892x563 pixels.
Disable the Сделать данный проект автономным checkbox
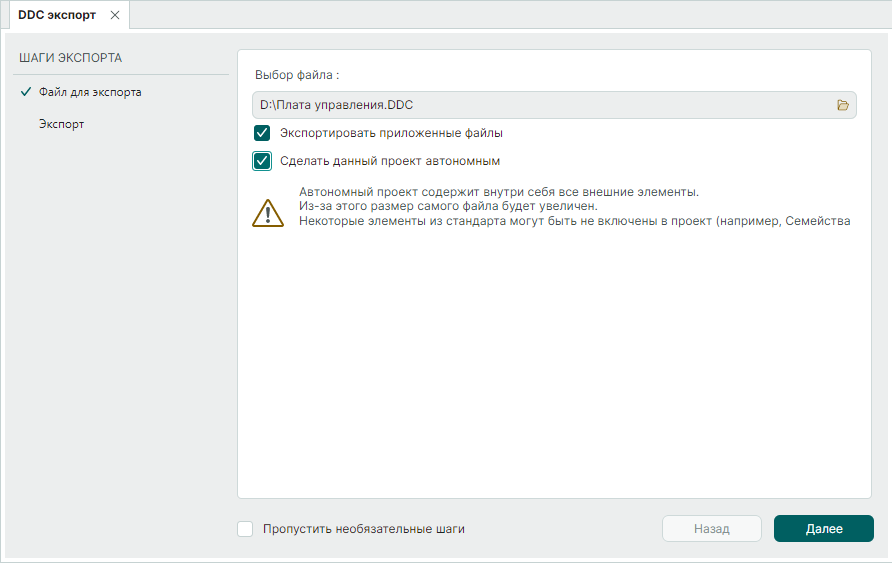(x=262, y=161)
